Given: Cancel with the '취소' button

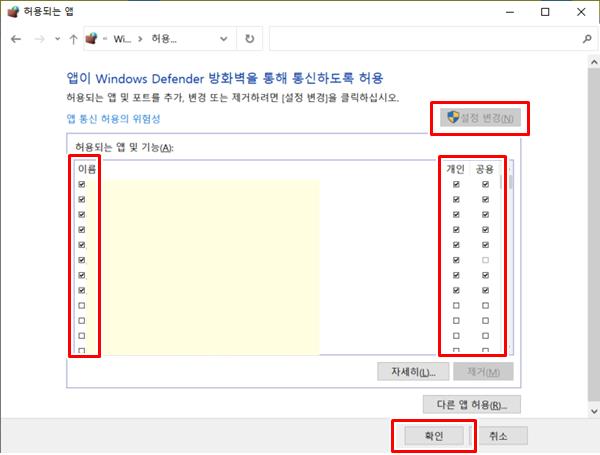Looking at the screenshot, I should tap(498, 436).
